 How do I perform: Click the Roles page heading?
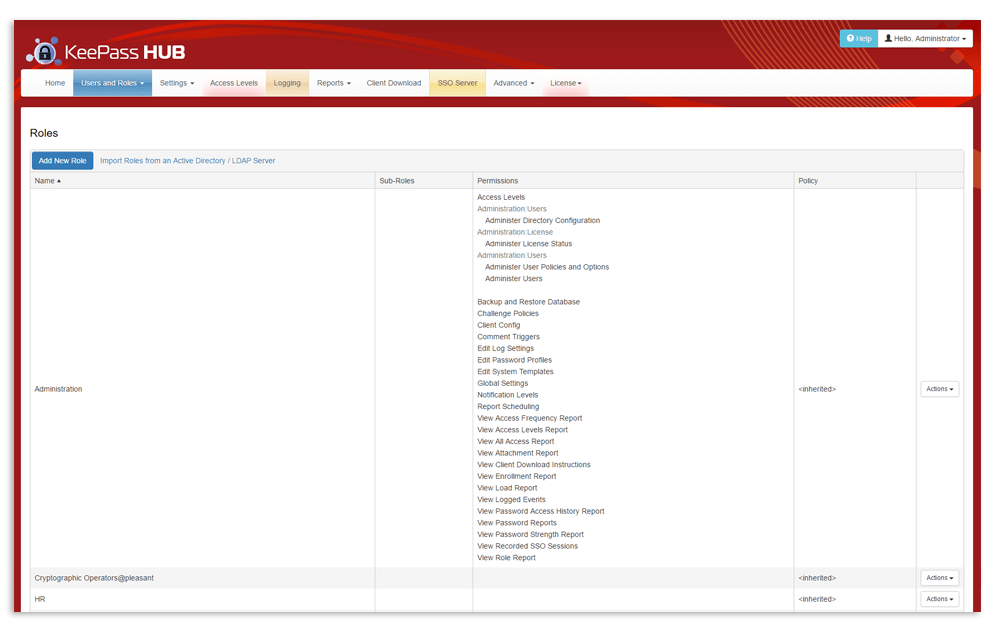(x=44, y=133)
